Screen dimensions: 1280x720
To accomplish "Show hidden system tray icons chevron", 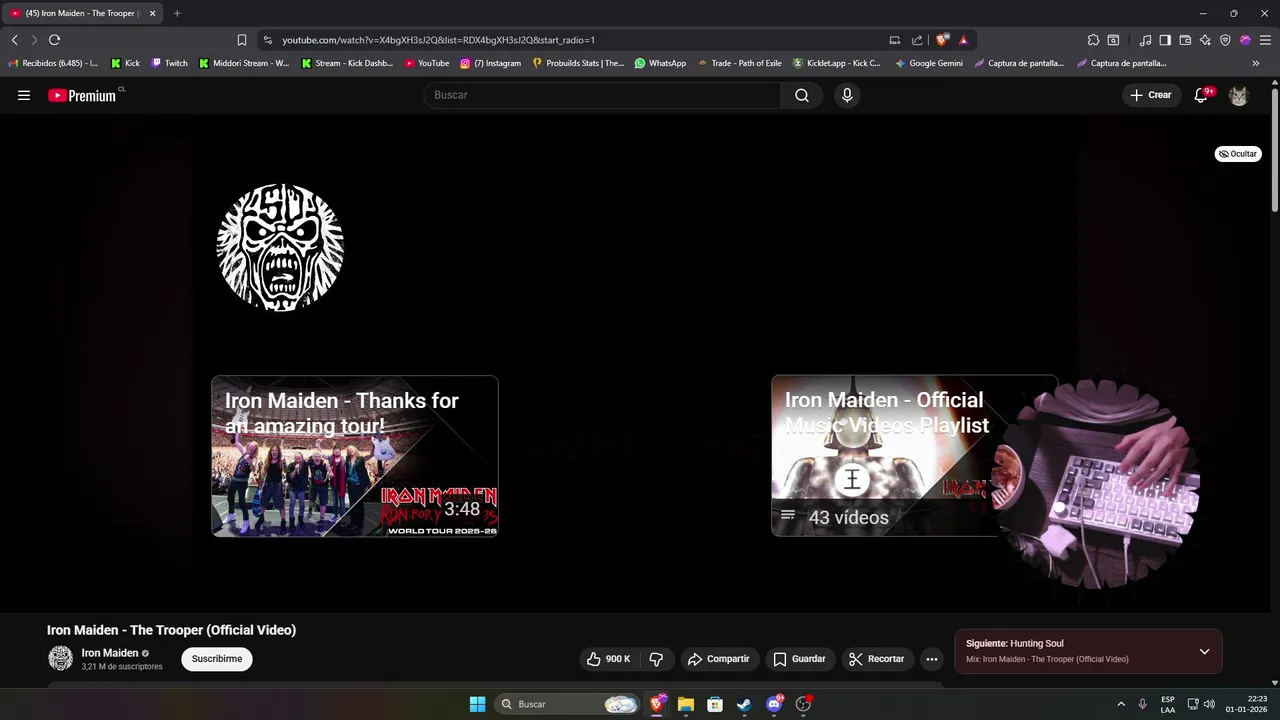I will (1120, 704).
